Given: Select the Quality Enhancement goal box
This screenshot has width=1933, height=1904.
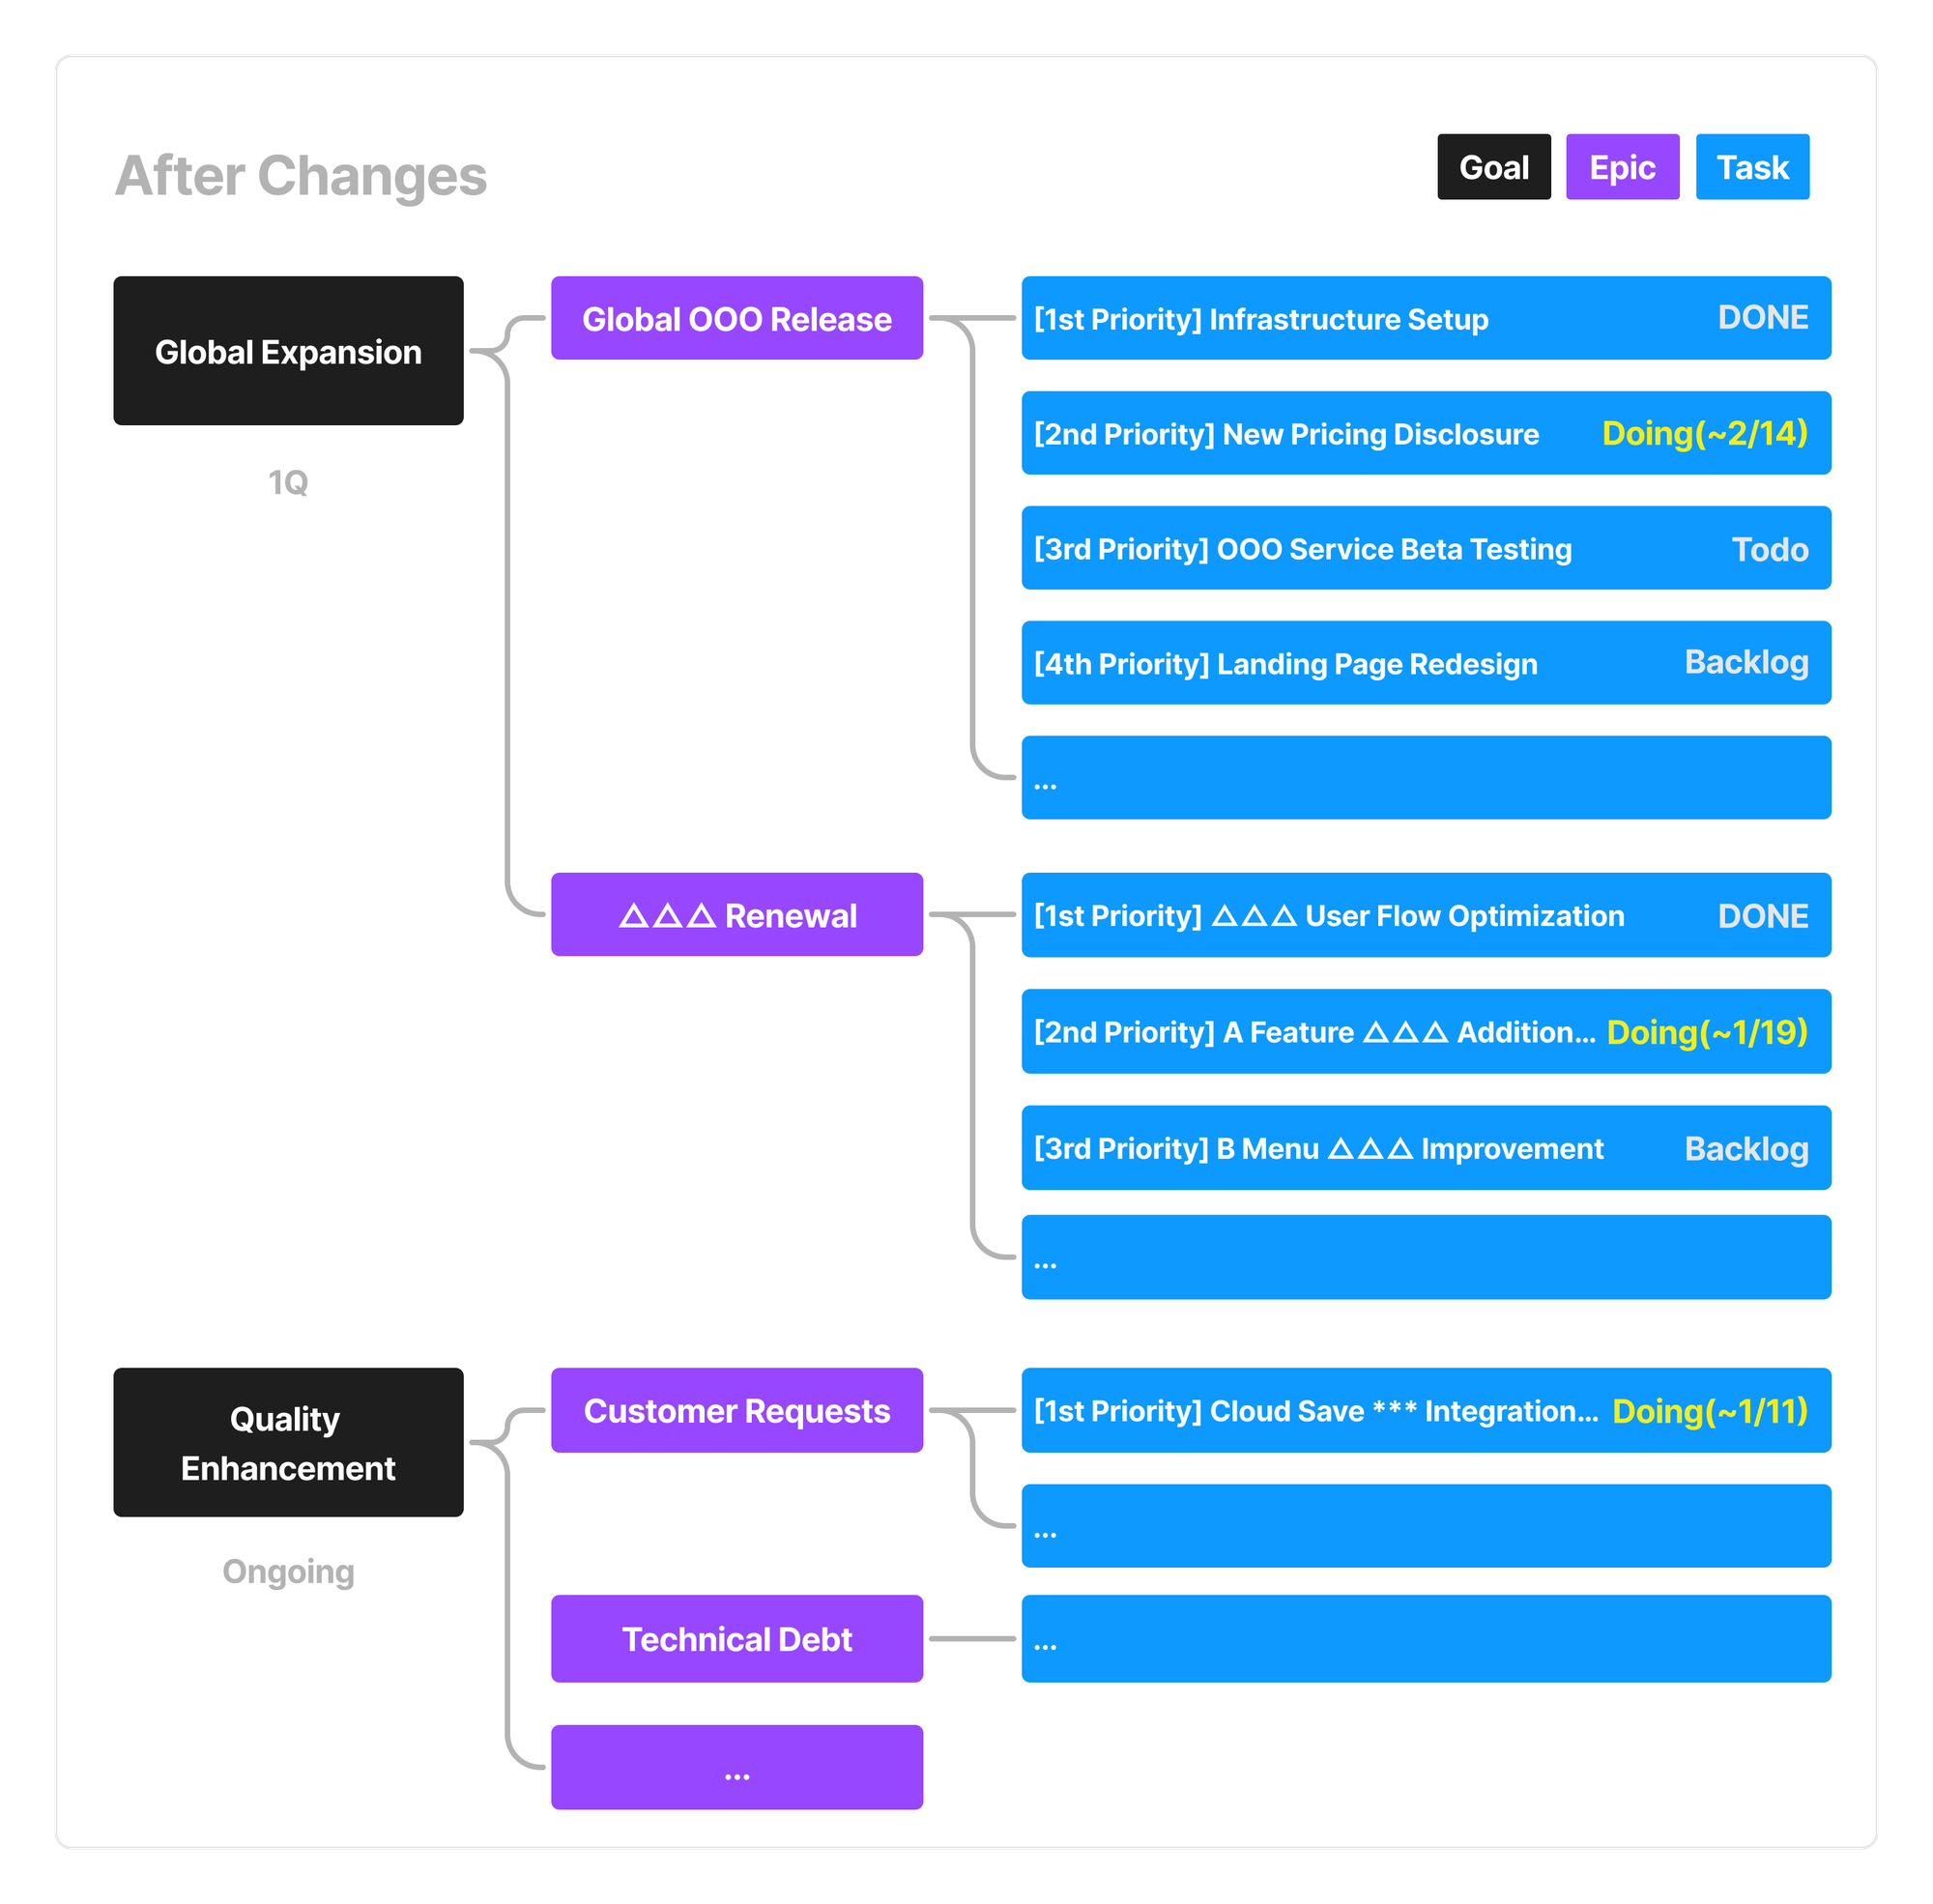Looking at the screenshot, I should click(288, 1442).
